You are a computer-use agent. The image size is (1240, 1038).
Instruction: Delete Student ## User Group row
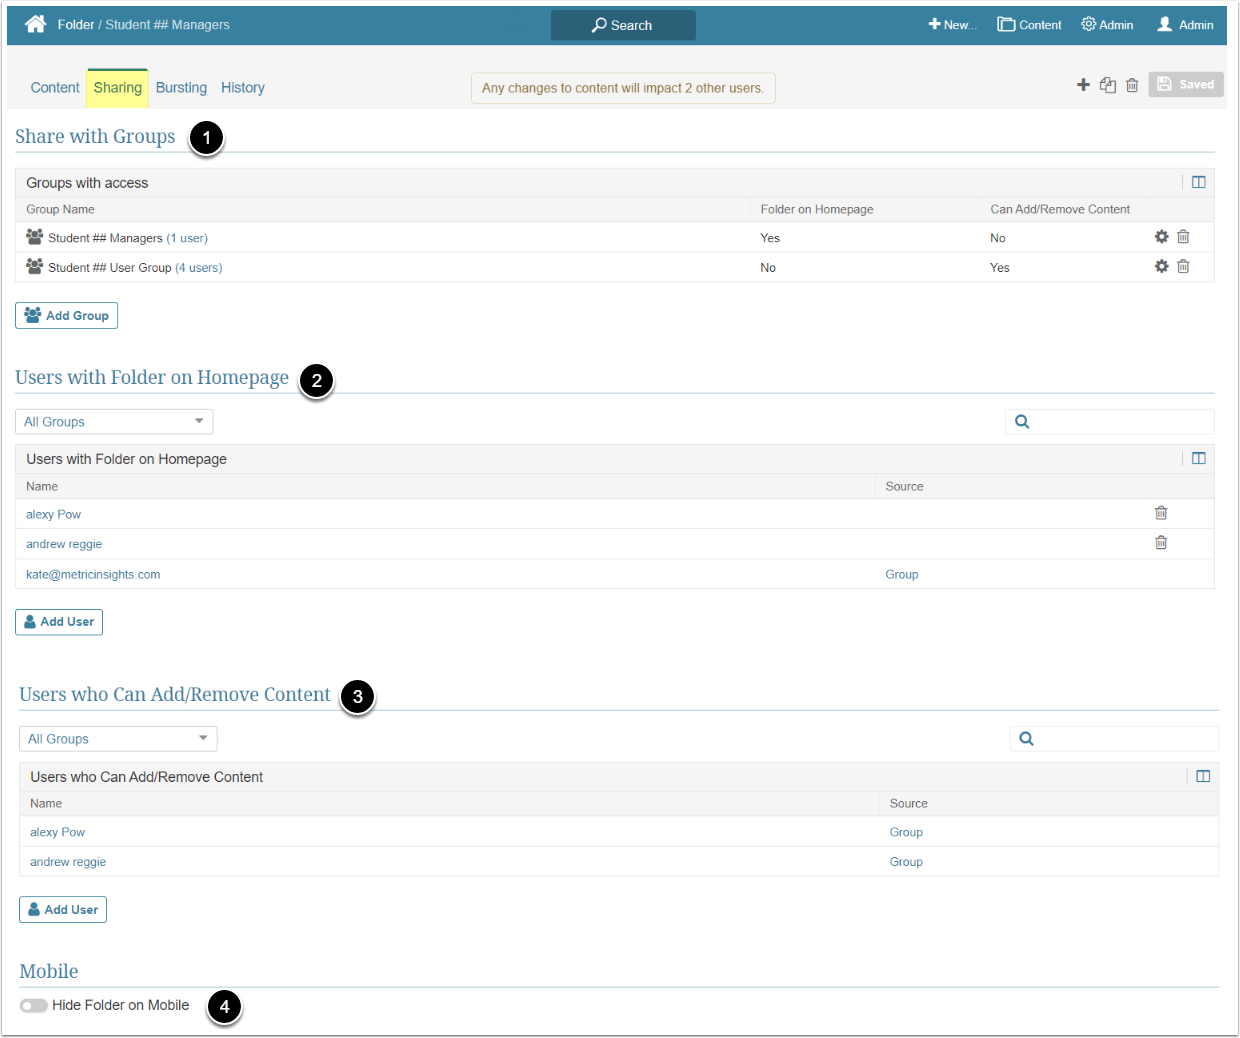click(1183, 267)
